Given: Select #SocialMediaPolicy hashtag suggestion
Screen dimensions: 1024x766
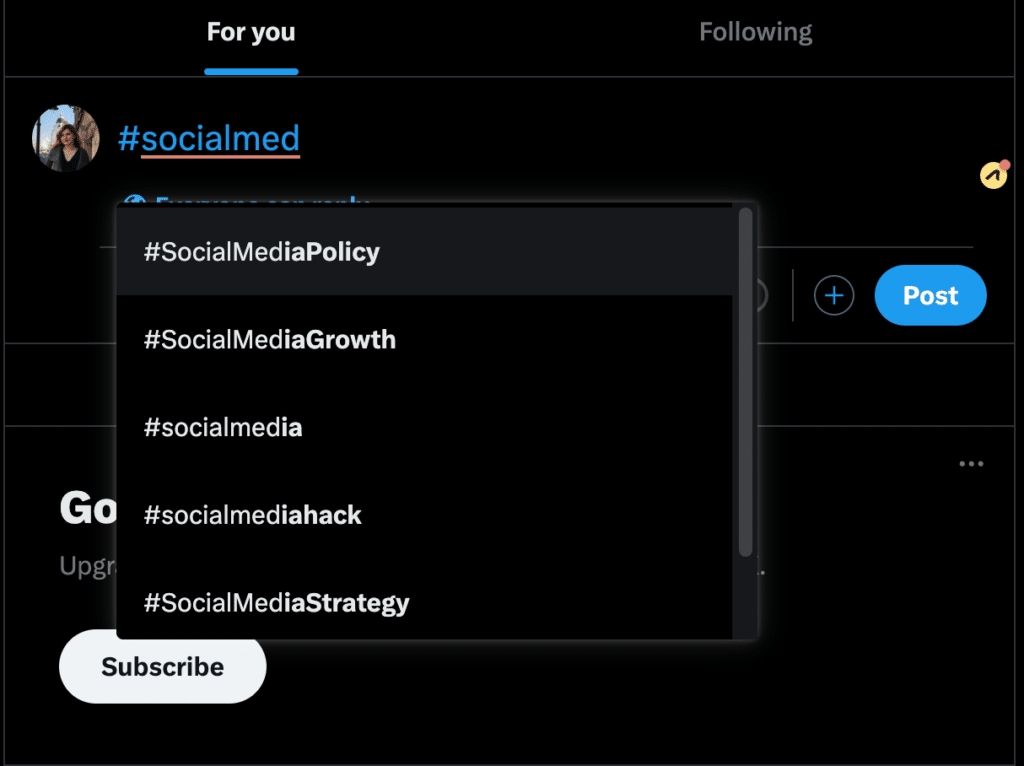Looking at the screenshot, I should (424, 252).
